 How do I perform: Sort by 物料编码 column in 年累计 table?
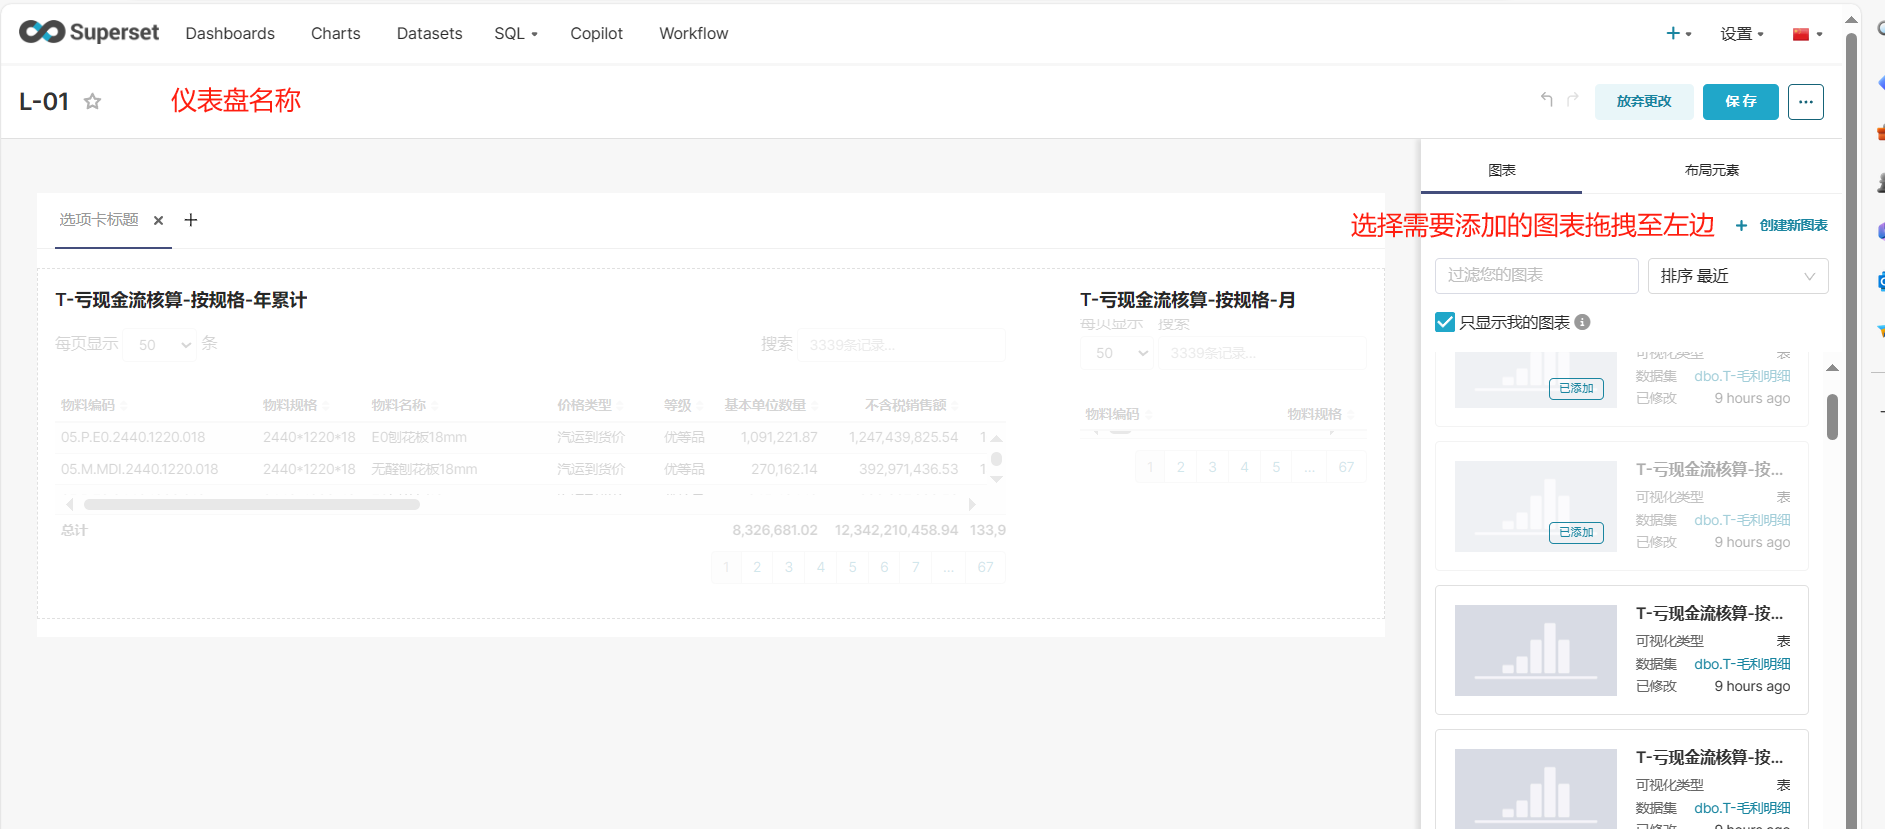pos(94,405)
